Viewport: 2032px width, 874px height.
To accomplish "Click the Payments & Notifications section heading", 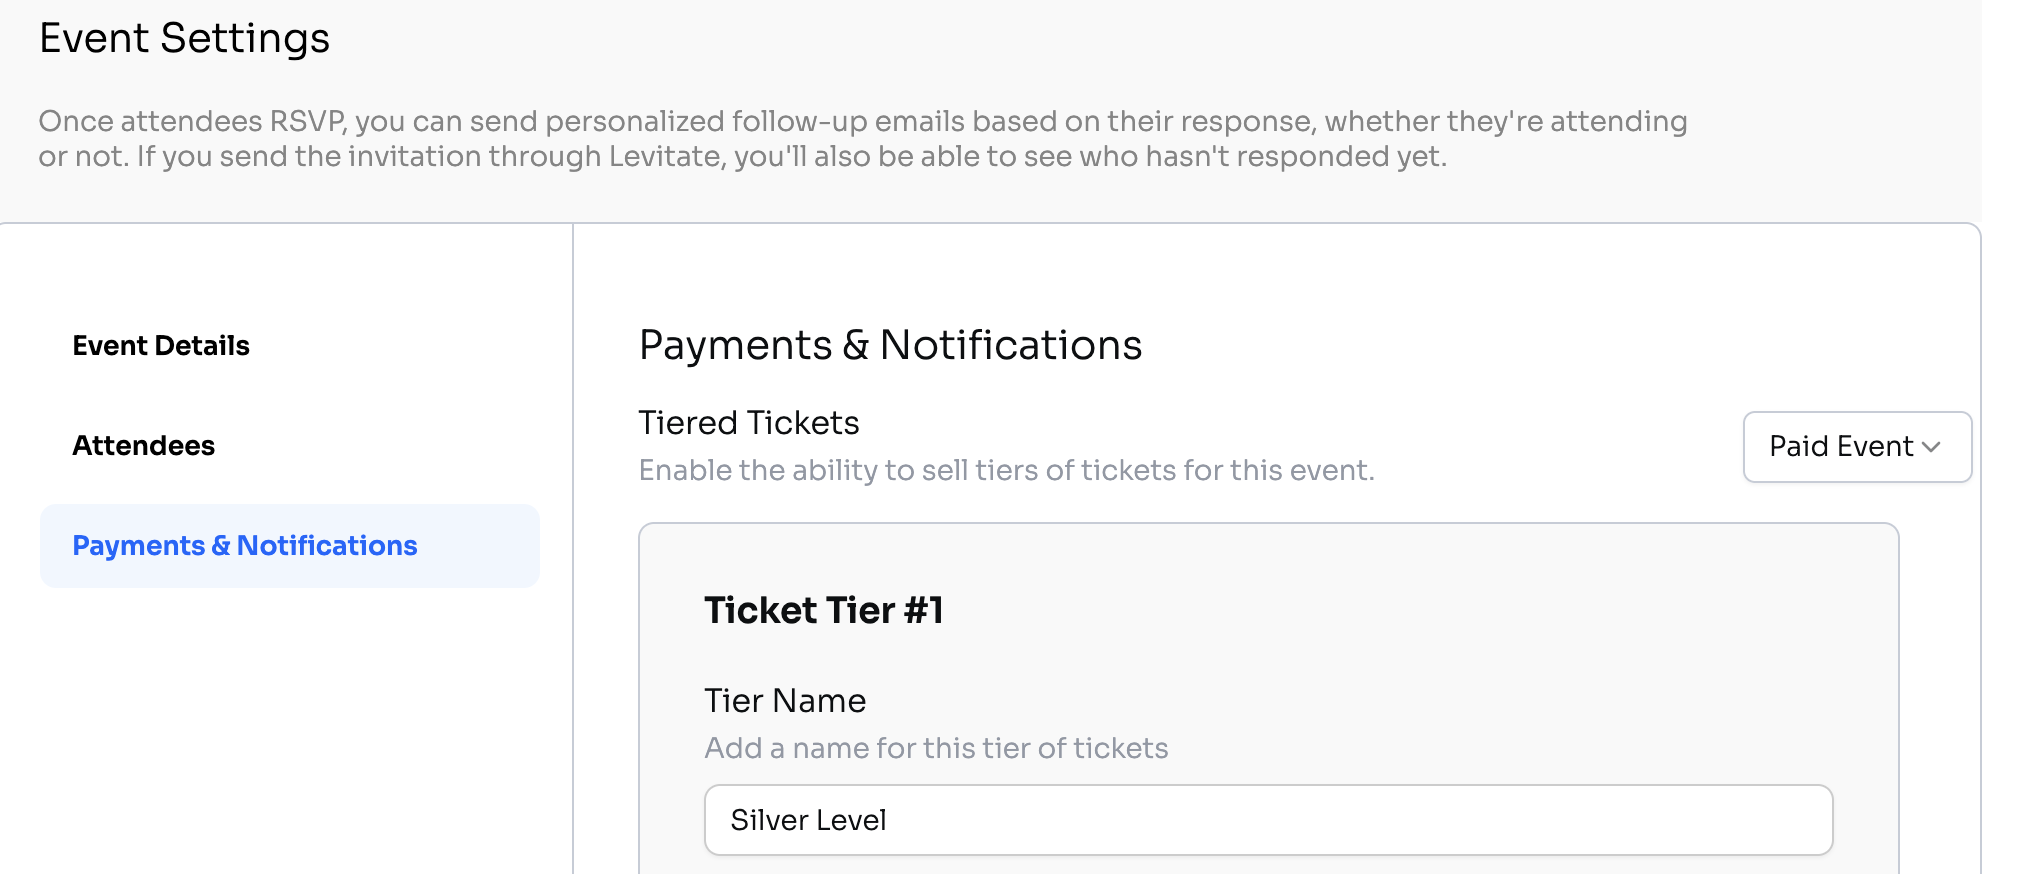I will coord(890,345).
